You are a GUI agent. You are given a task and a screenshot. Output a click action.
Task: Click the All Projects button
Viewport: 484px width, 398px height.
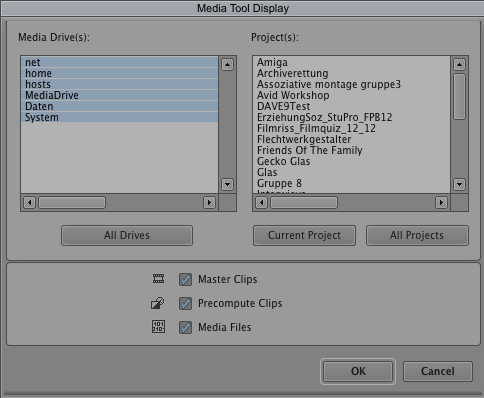(417, 235)
